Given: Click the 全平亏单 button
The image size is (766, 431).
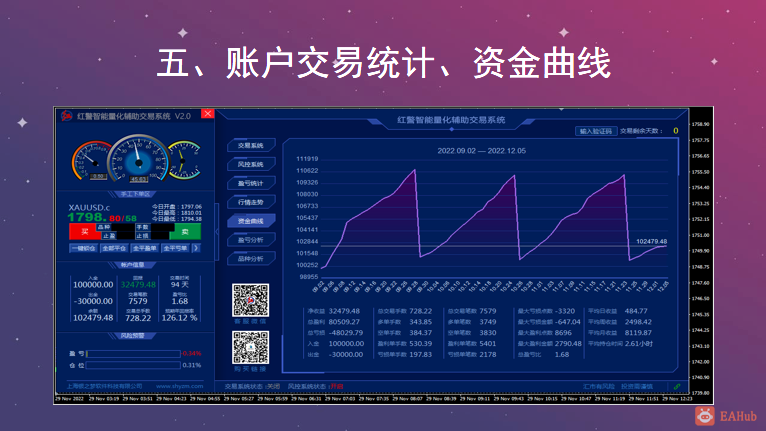Looking at the screenshot, I should pos(175,248).
